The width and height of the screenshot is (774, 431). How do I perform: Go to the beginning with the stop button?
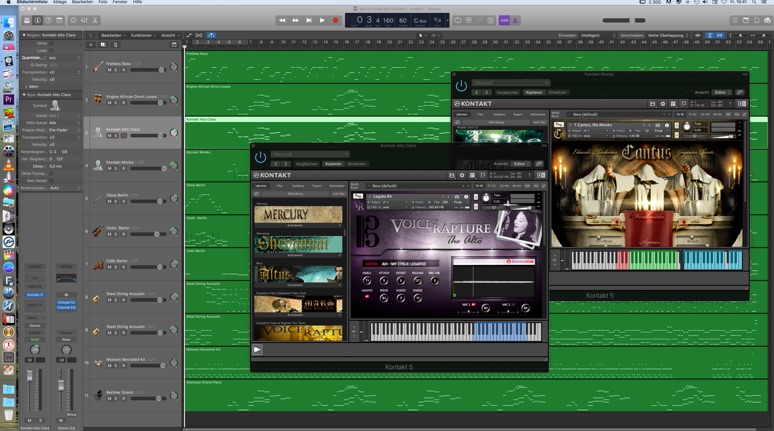[x=309, y=20]
